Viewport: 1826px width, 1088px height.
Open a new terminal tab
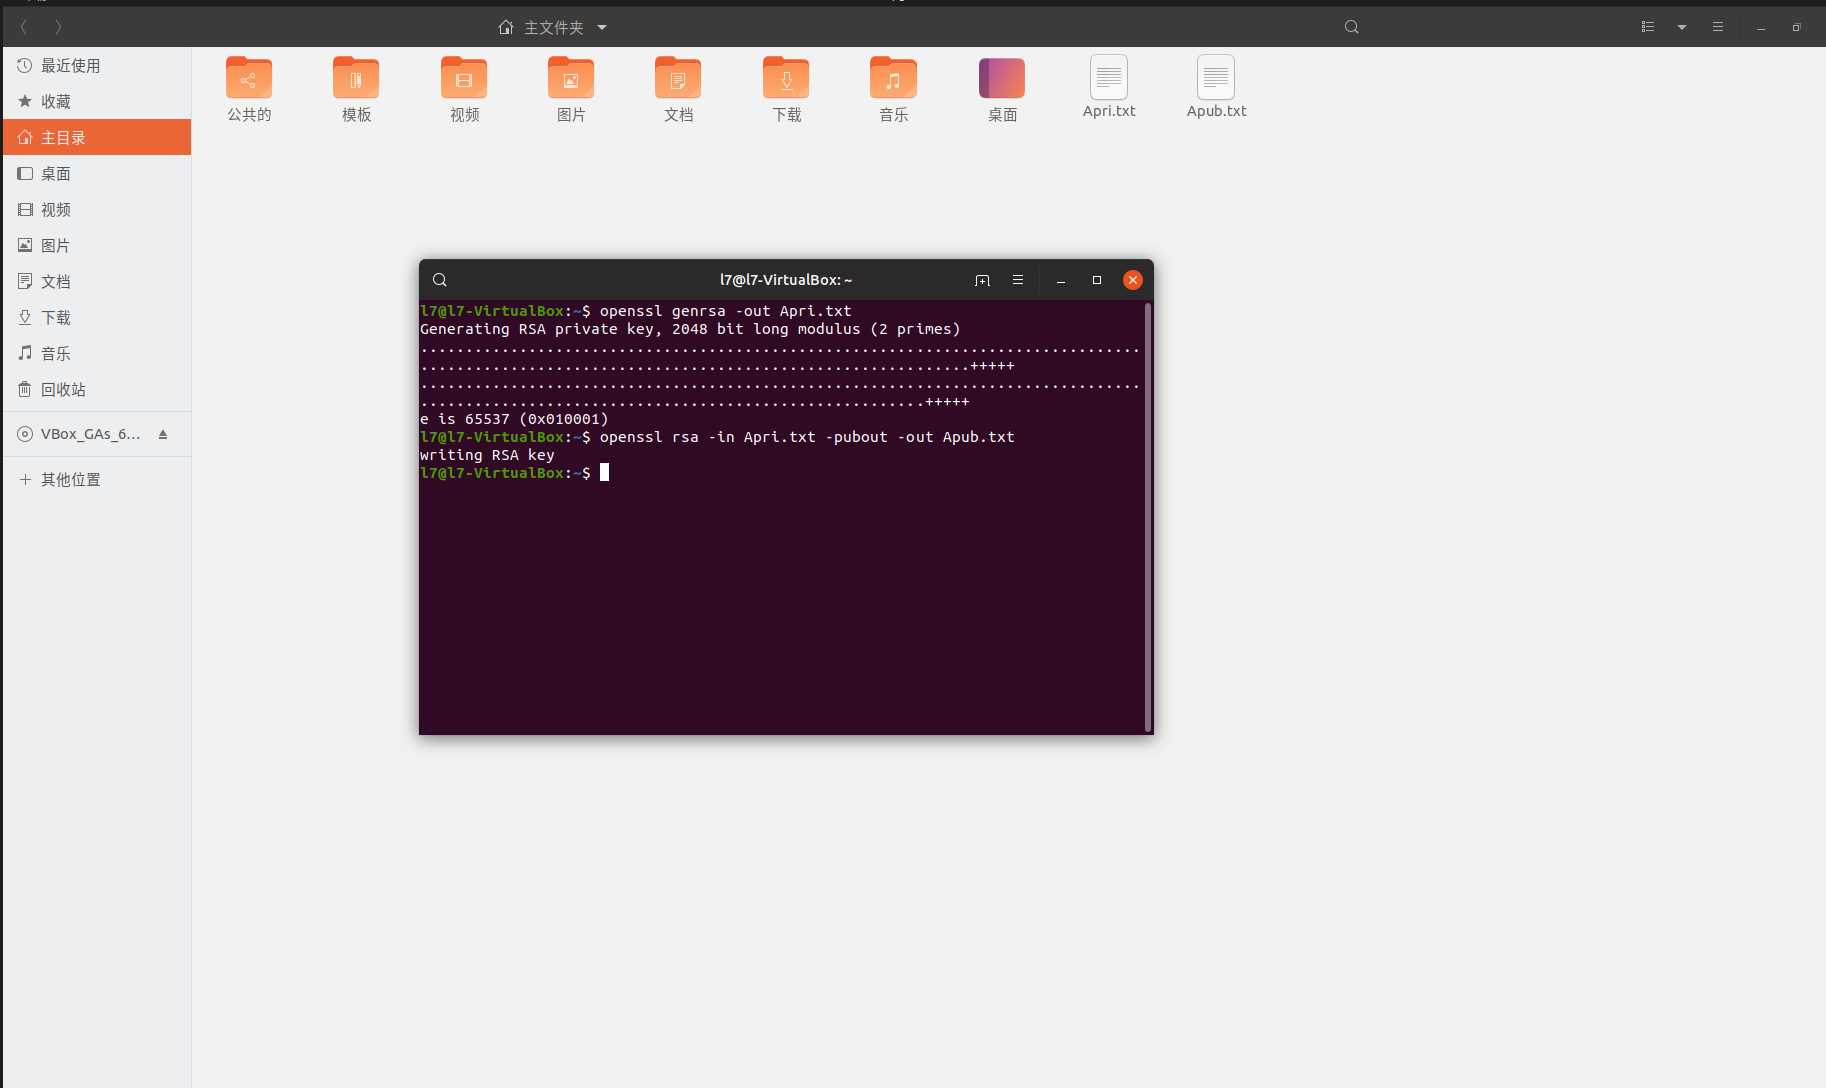point(982,280)
